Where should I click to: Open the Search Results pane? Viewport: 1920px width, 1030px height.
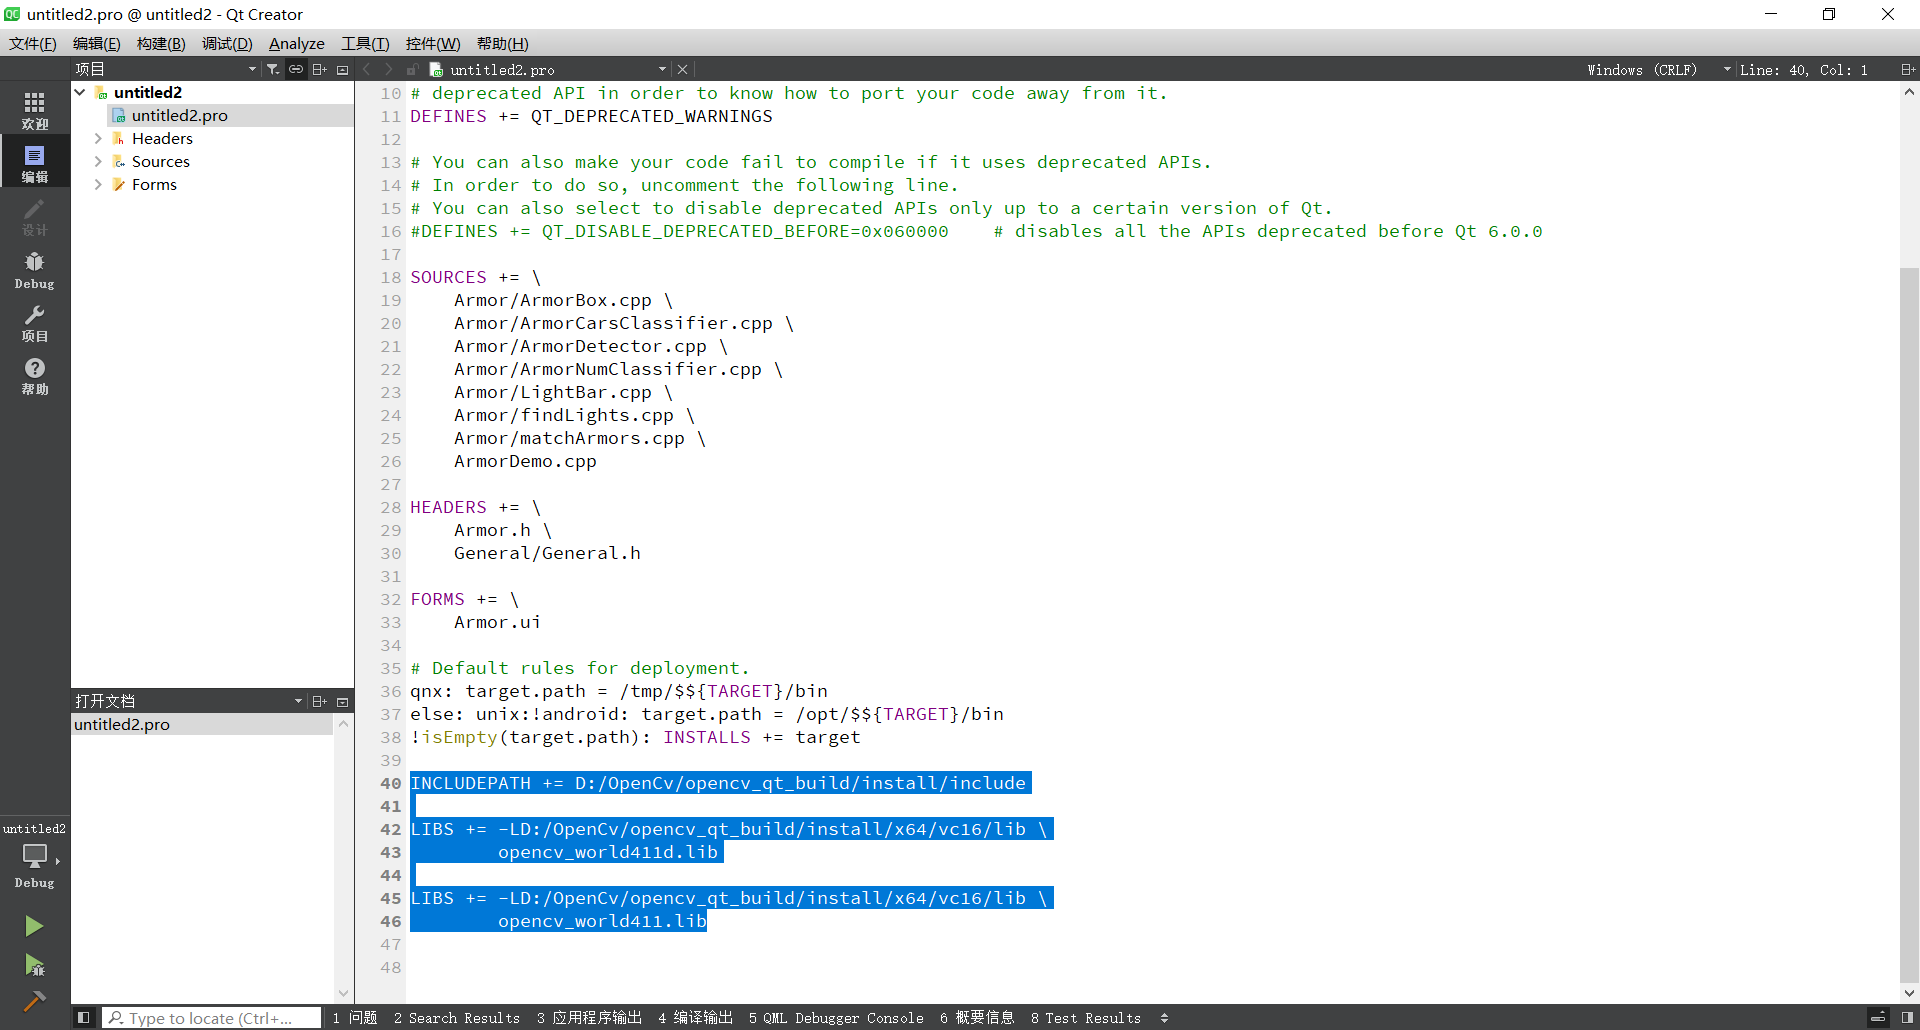[x=457, y=1018]
